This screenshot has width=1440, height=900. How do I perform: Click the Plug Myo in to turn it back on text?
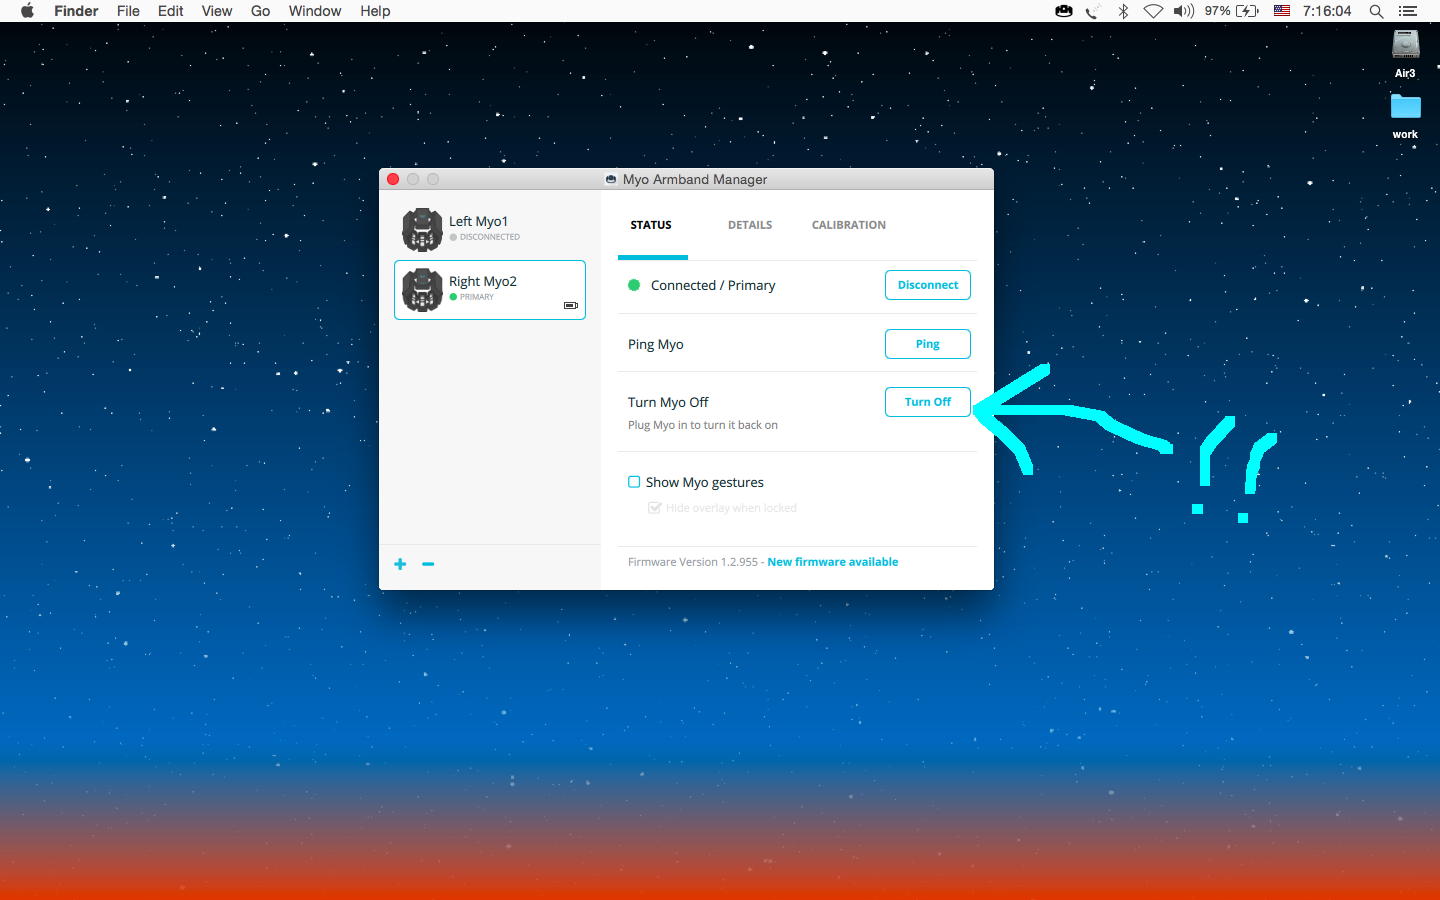tap(703, 425)
